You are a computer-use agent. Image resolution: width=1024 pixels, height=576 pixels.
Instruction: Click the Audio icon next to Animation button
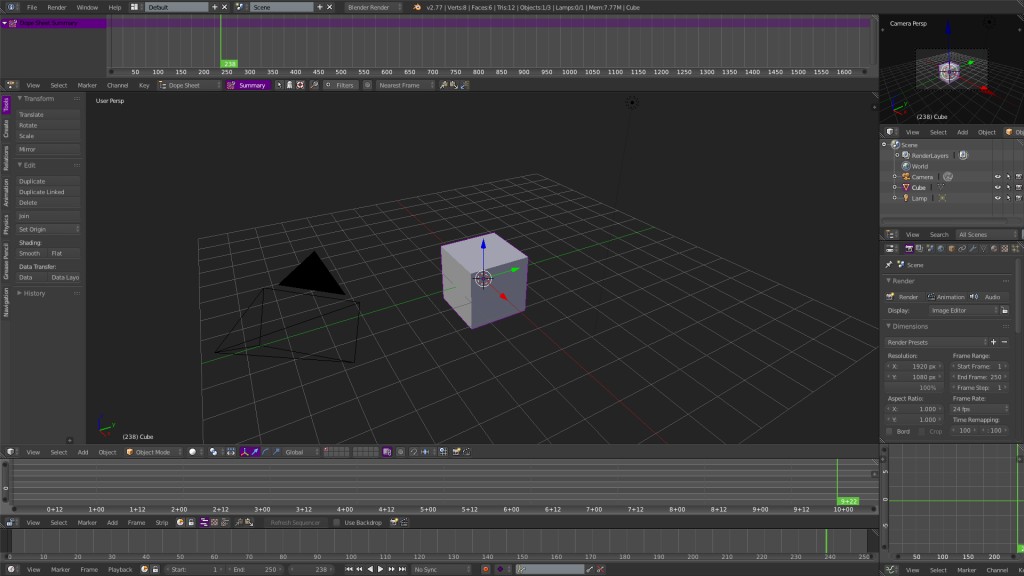coord(973,296)
